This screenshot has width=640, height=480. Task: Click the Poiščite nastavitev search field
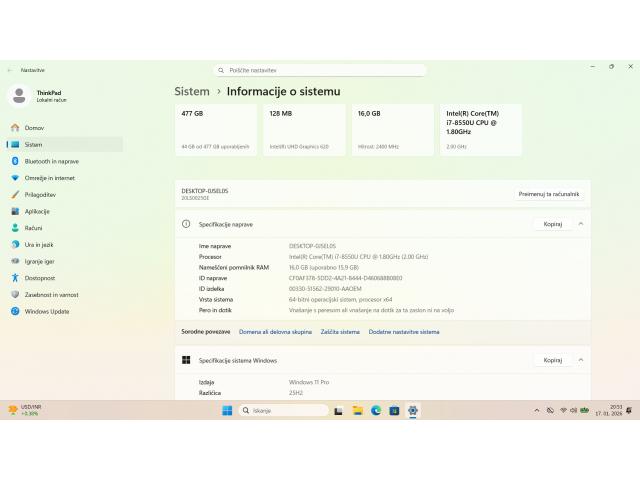(320, 70)
